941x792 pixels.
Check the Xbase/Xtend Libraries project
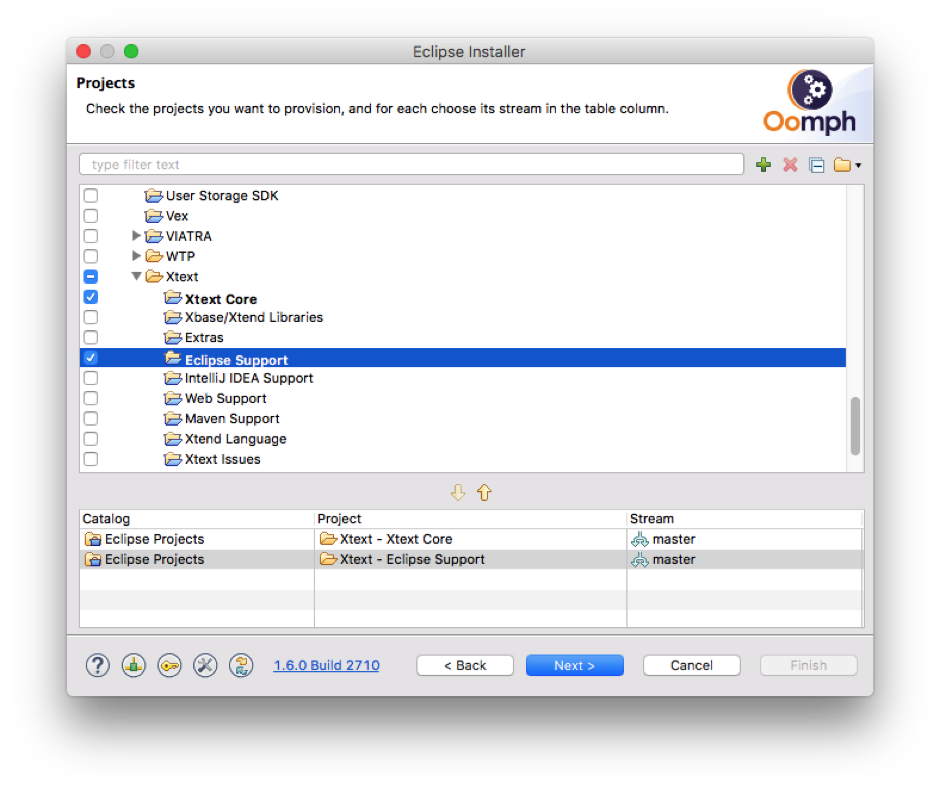[x=90, y=317]
